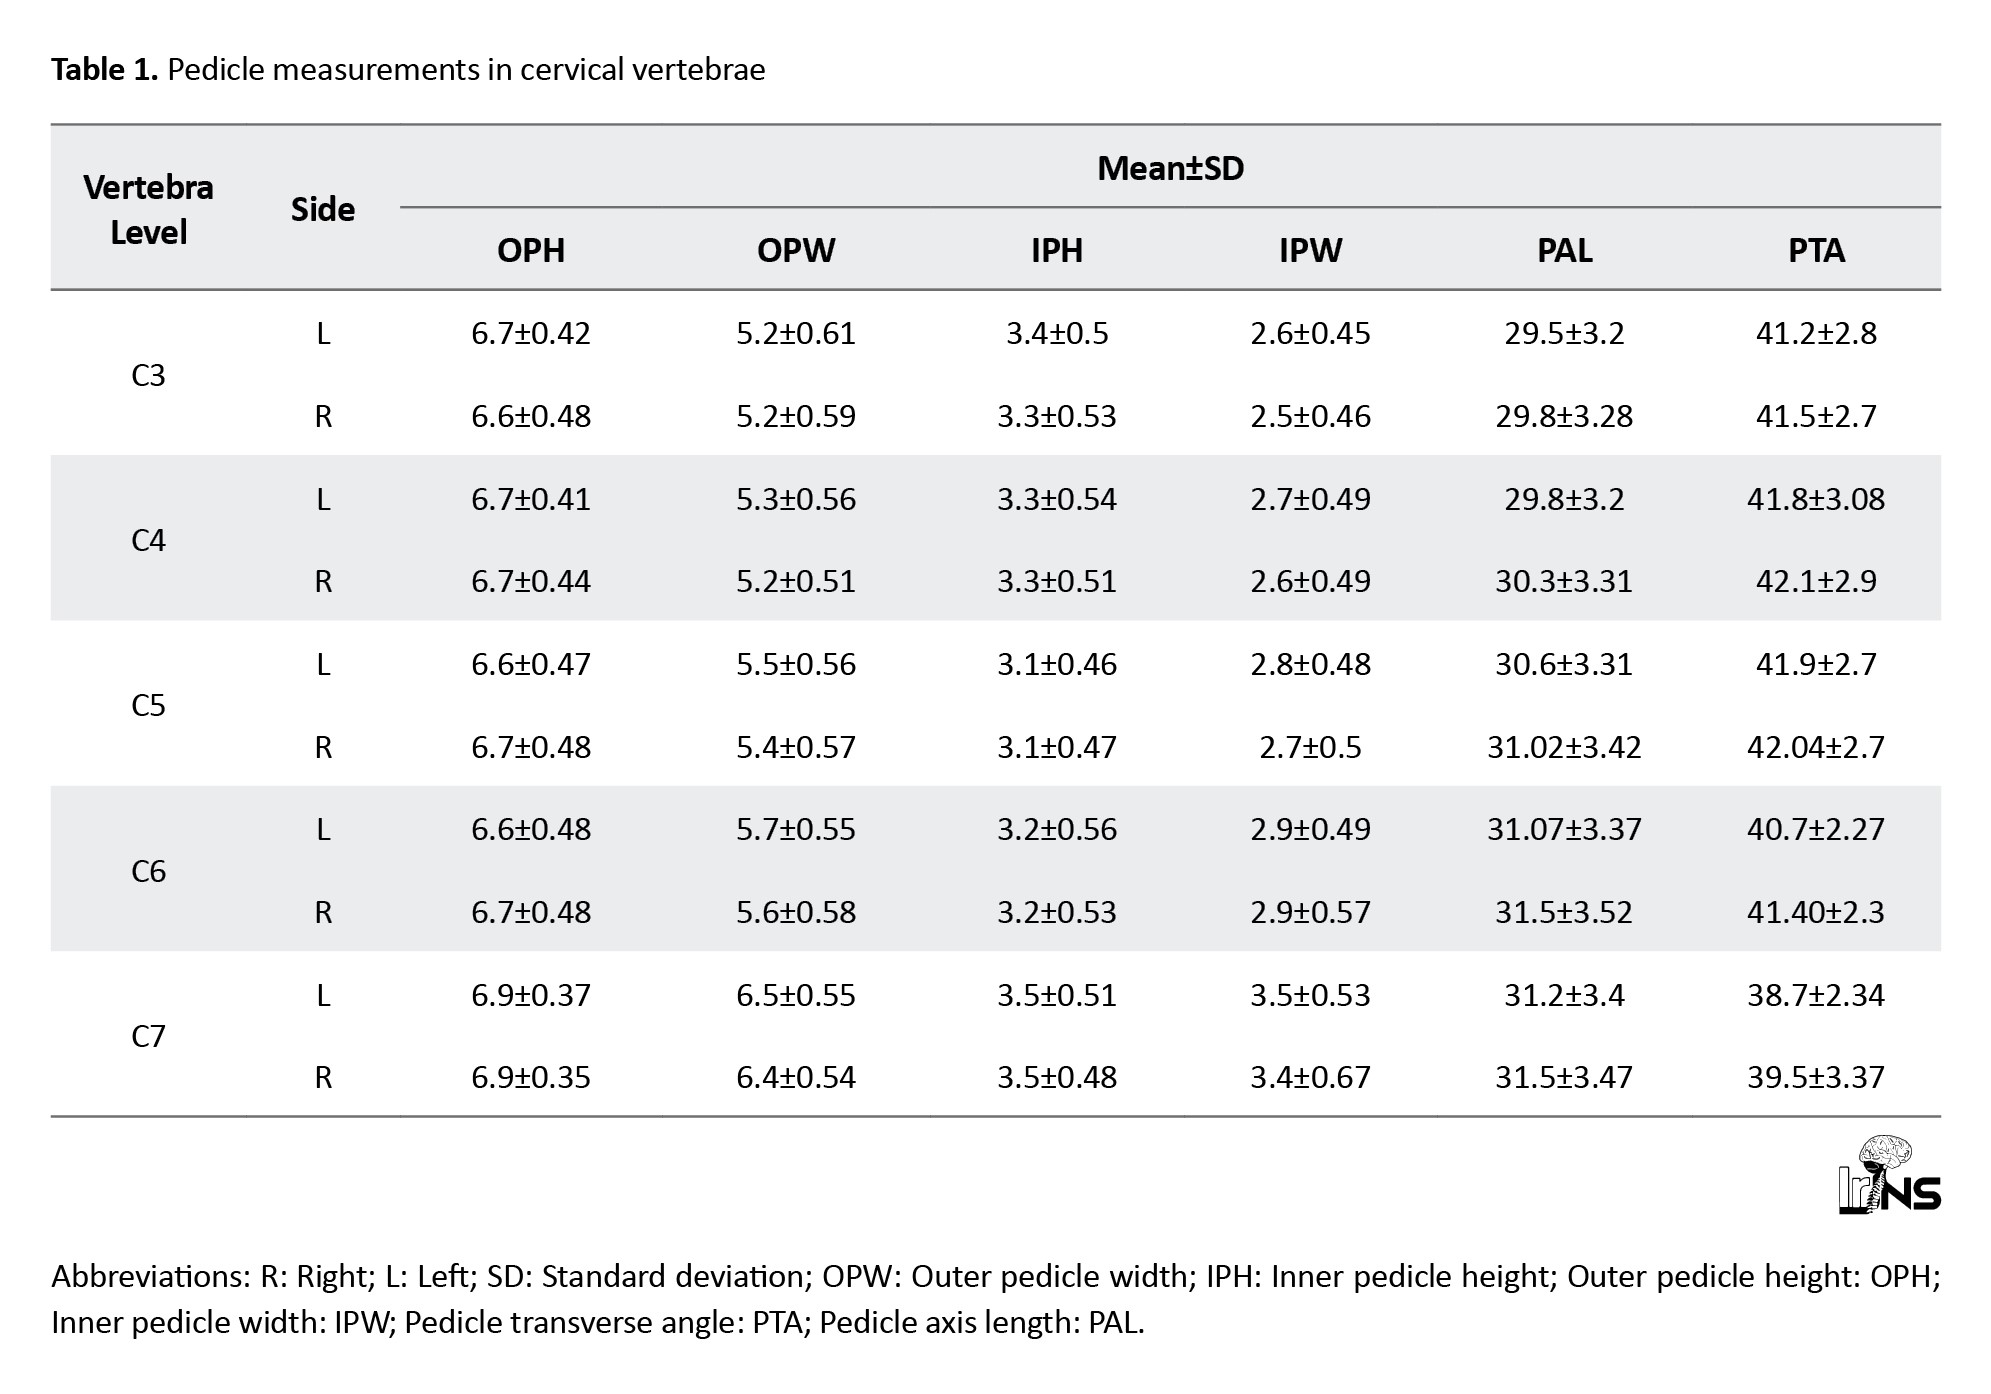This screenshot has height=1394, width=1991.
Task: Select the OPW column header
Action: 795,250
